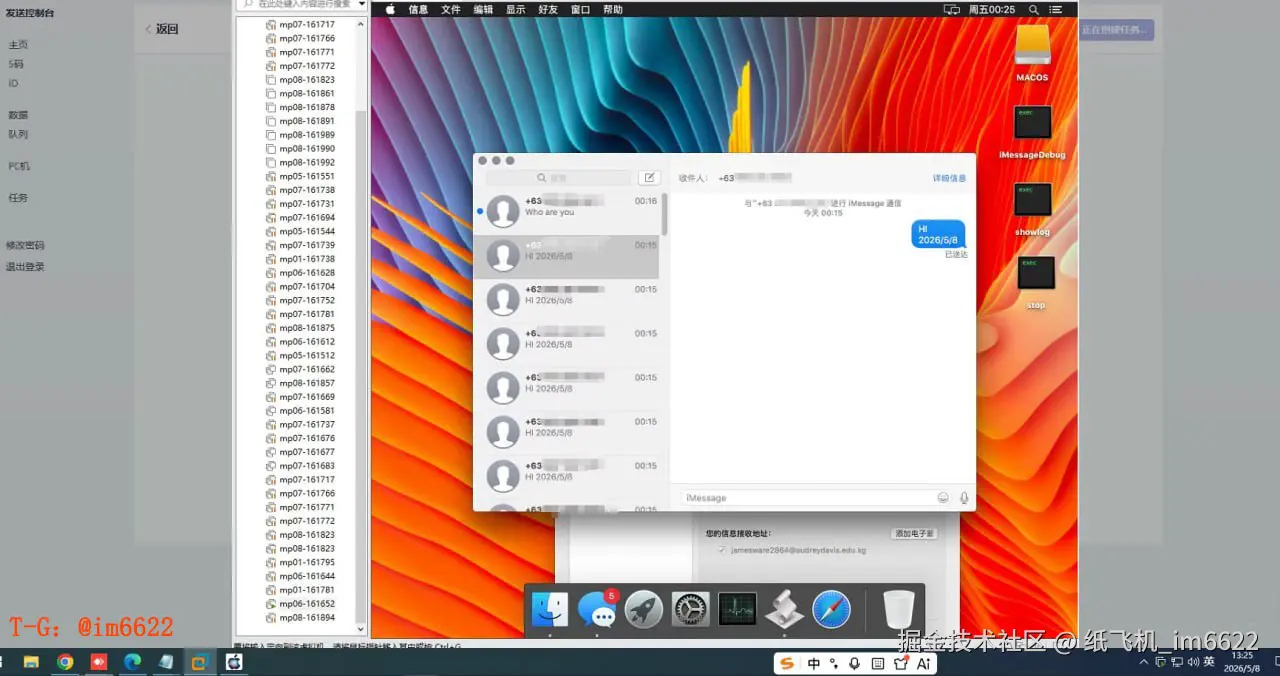Compose a new message with pencil icon
Viewport: 1280px width, 676px height.
[649, 178]
